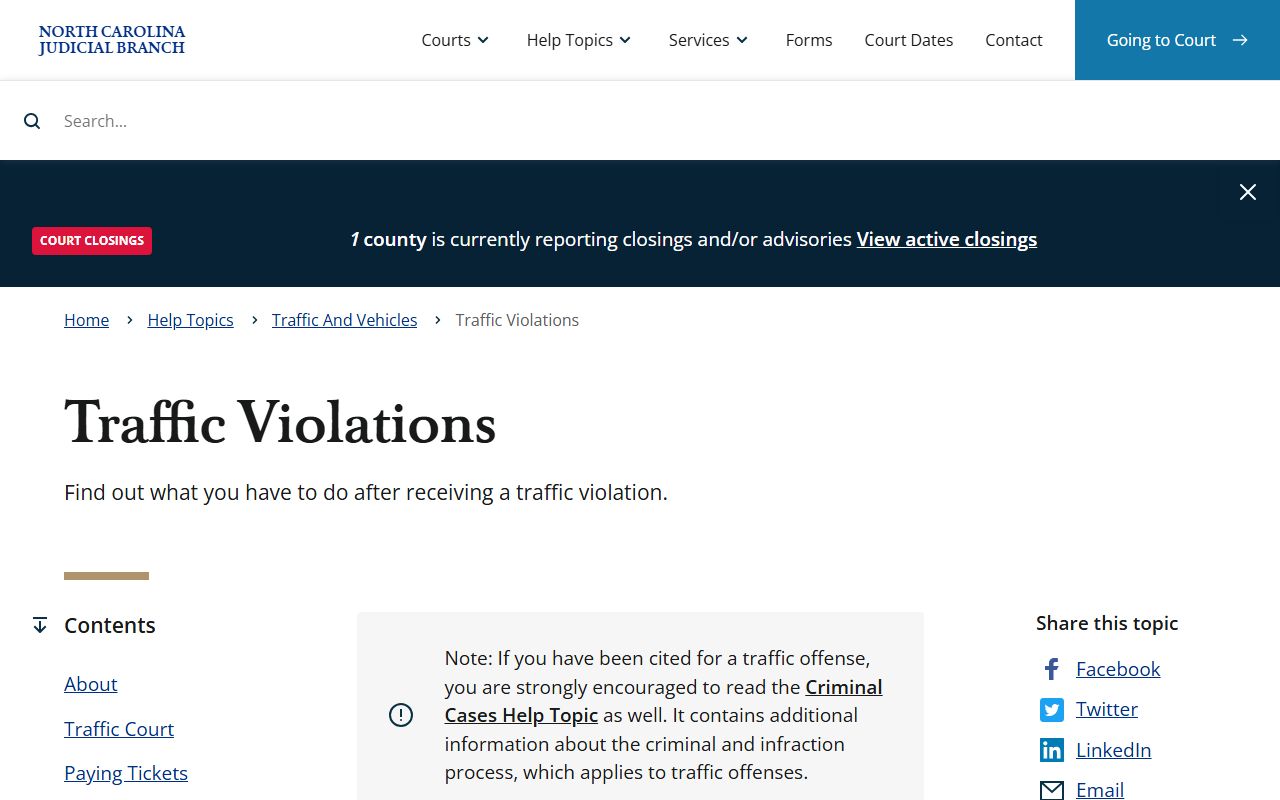1280x800 pixels.
Task: Share via LinkedIn text link
Action: pos(1114,750)
